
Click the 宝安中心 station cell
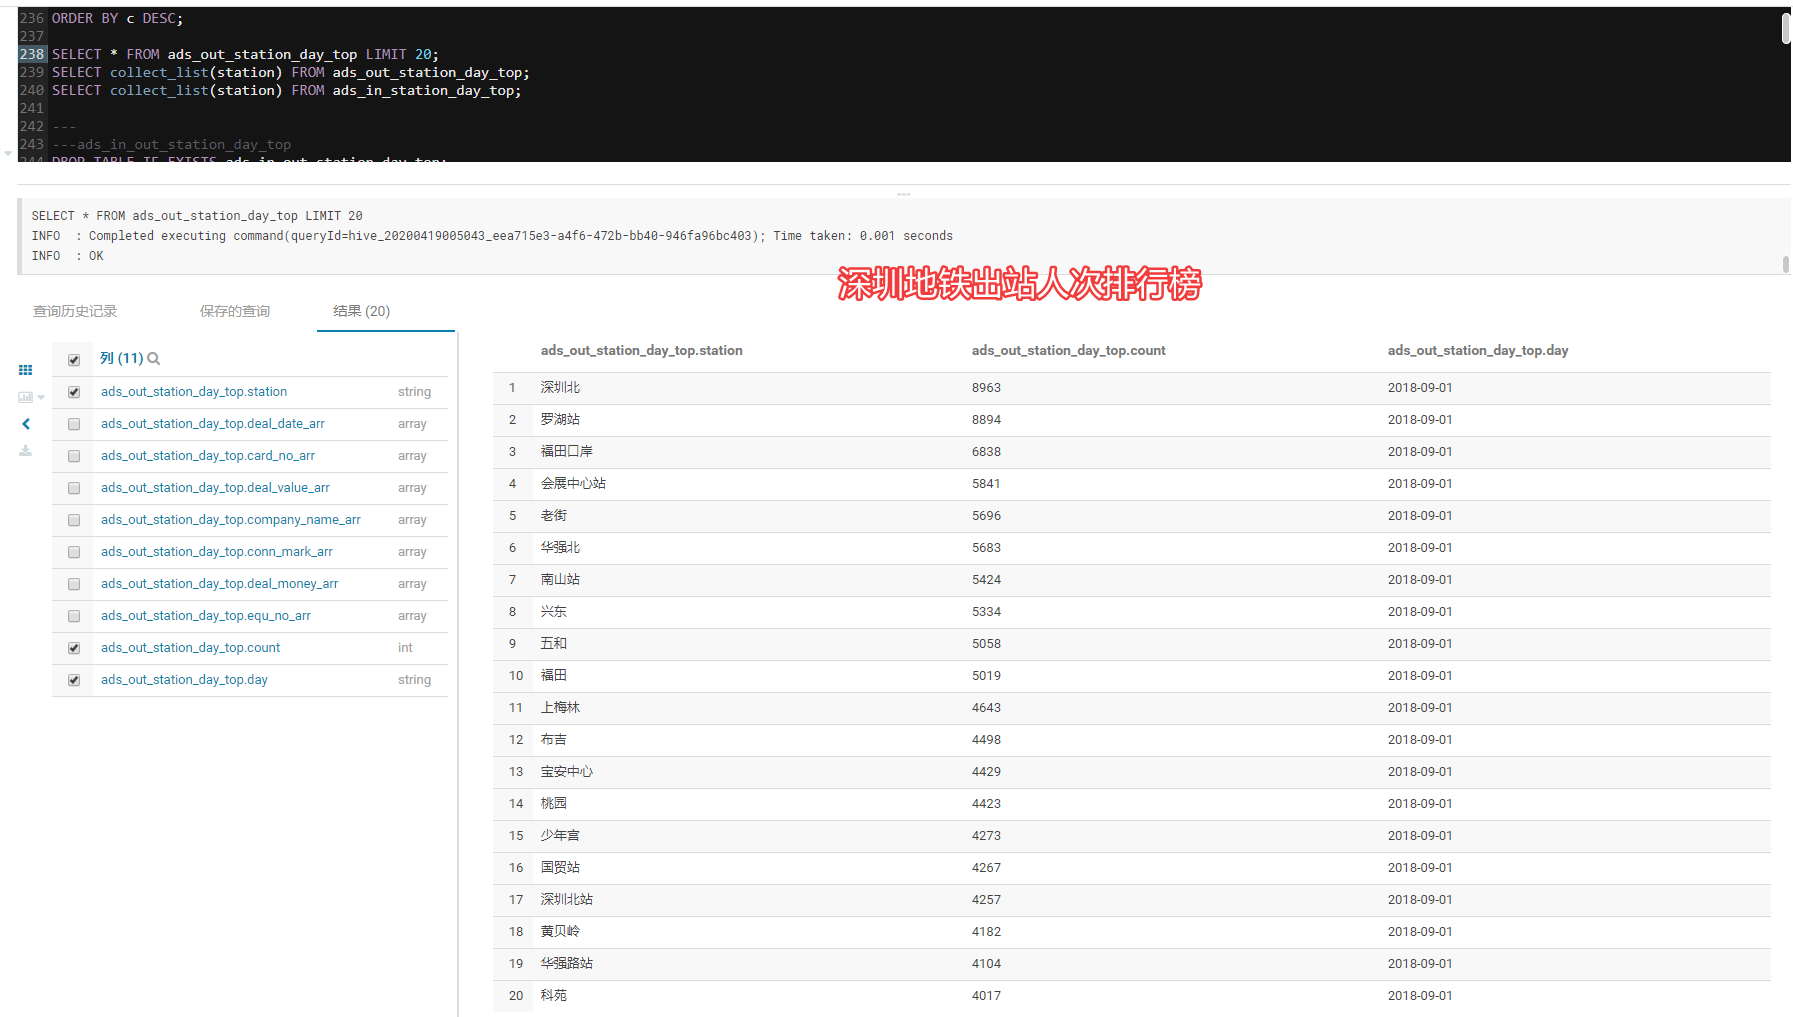point(567,772)
